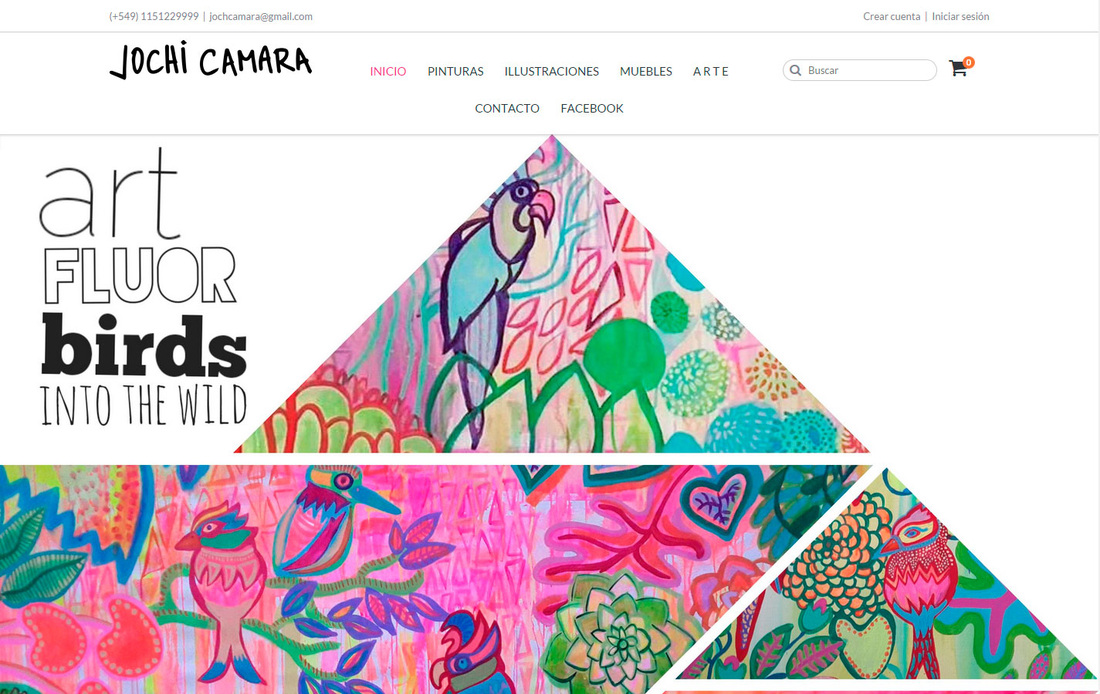Click the Iniciar sesión link
Image resolution: width=1100 pixels, height=694 pixels.
click(x=960, y=16)
